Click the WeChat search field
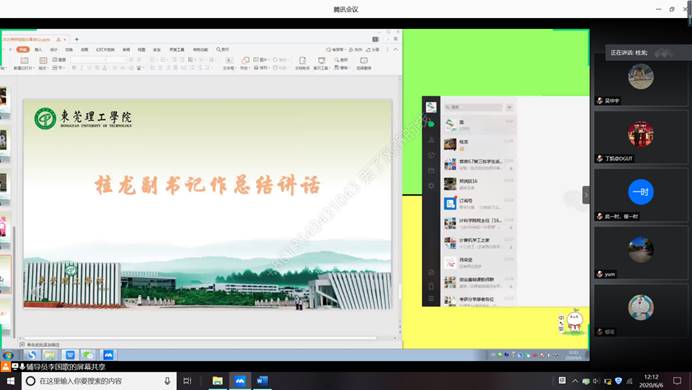Screen dimensions: 692x390 473,107
